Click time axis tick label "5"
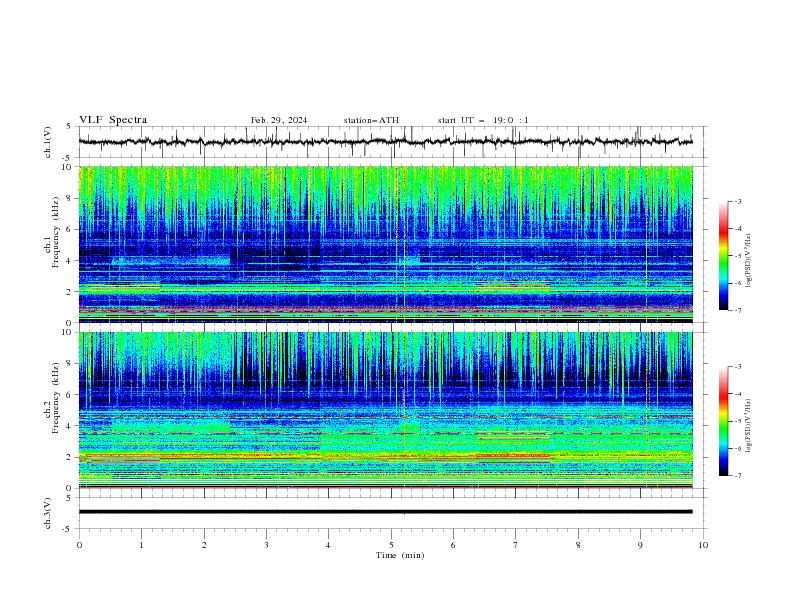 [x=391, y=545]
